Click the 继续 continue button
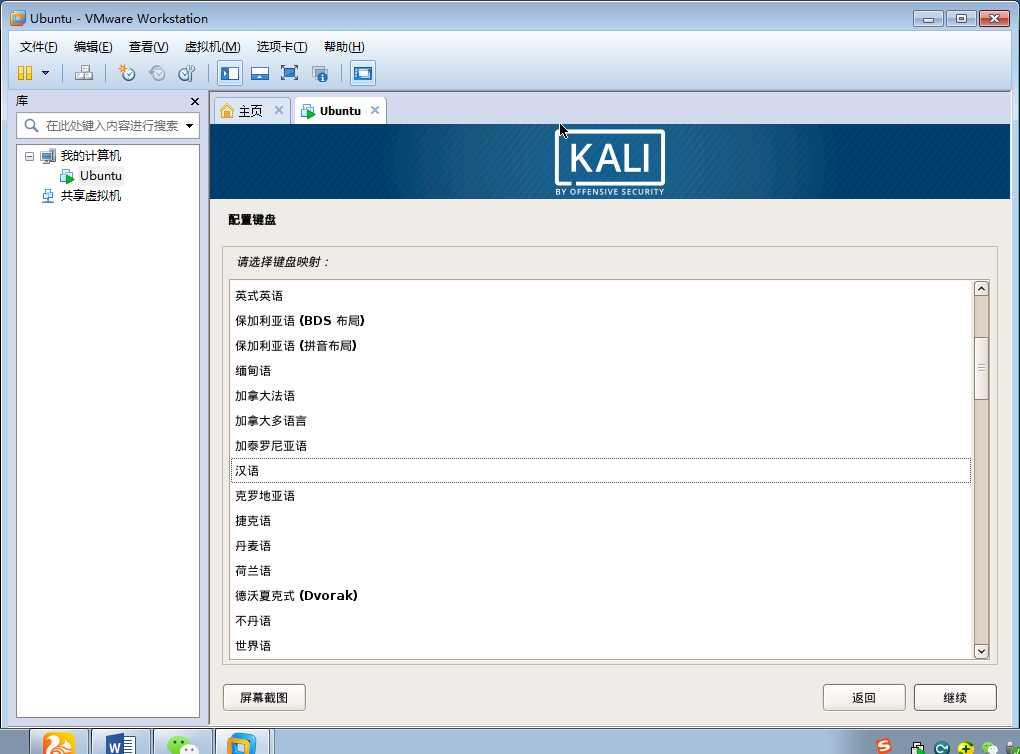Screen dimensions: 1020x754 pyautogui.click(x=955, y=697)
